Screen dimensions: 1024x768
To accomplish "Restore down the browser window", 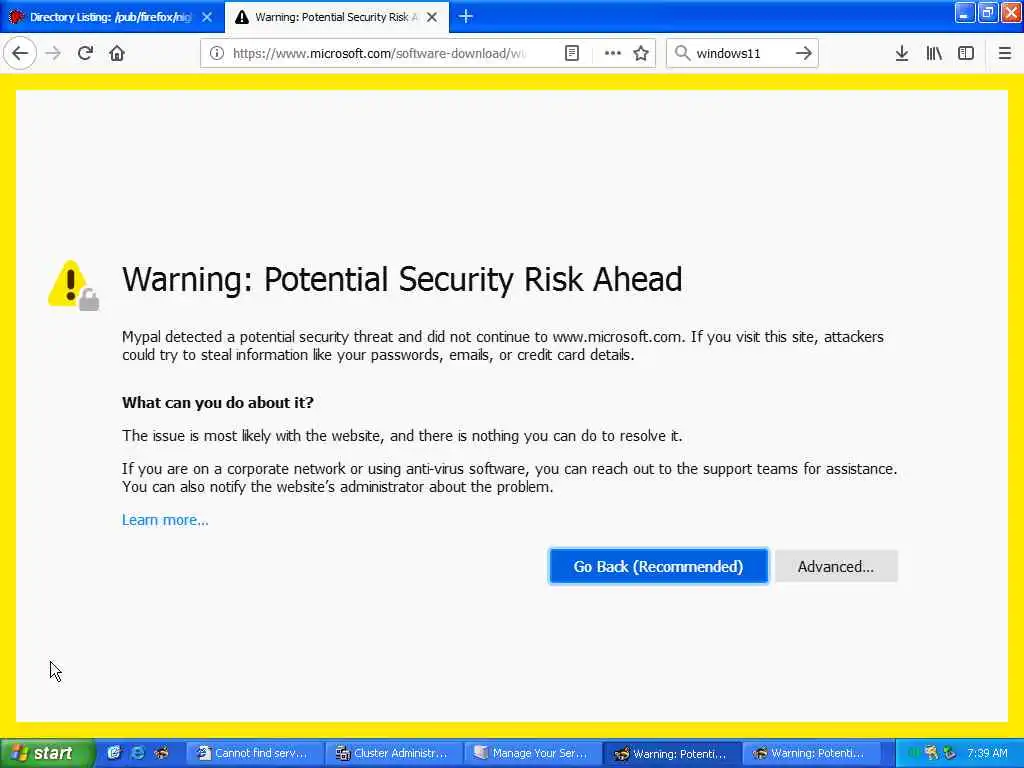I will tap(987, 12).
